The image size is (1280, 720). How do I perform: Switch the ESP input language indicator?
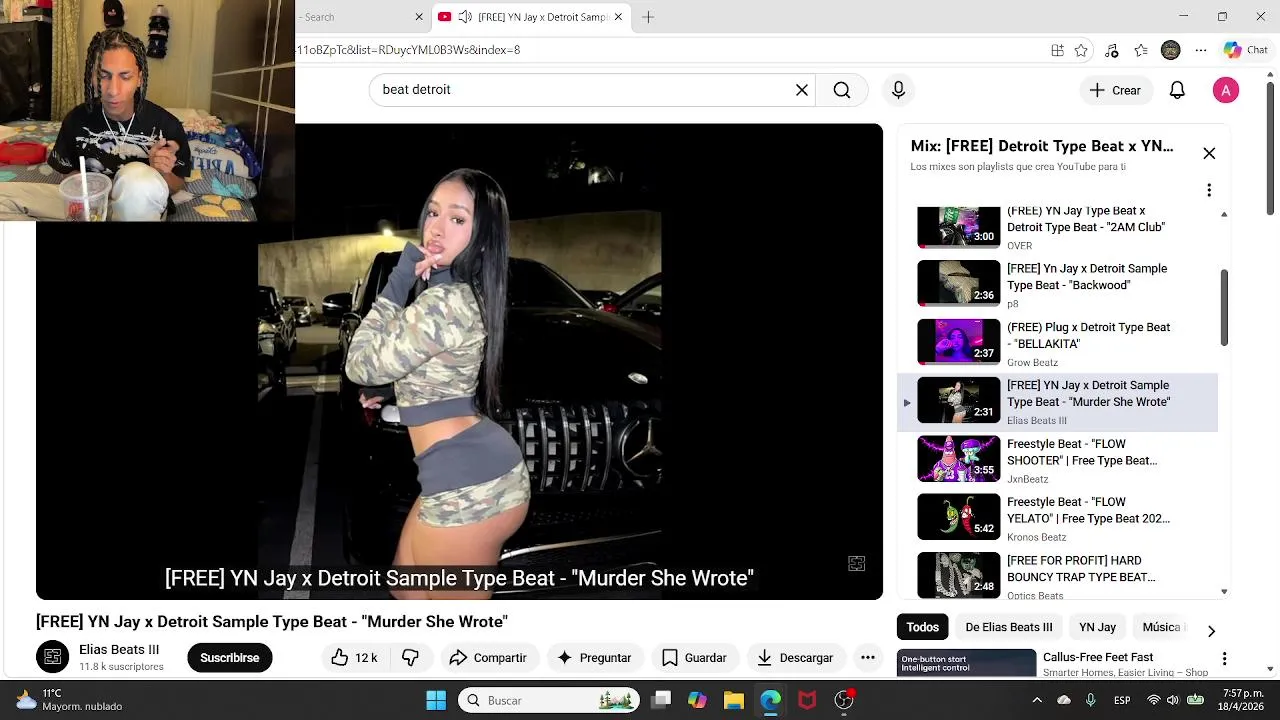coord(1122,700)
